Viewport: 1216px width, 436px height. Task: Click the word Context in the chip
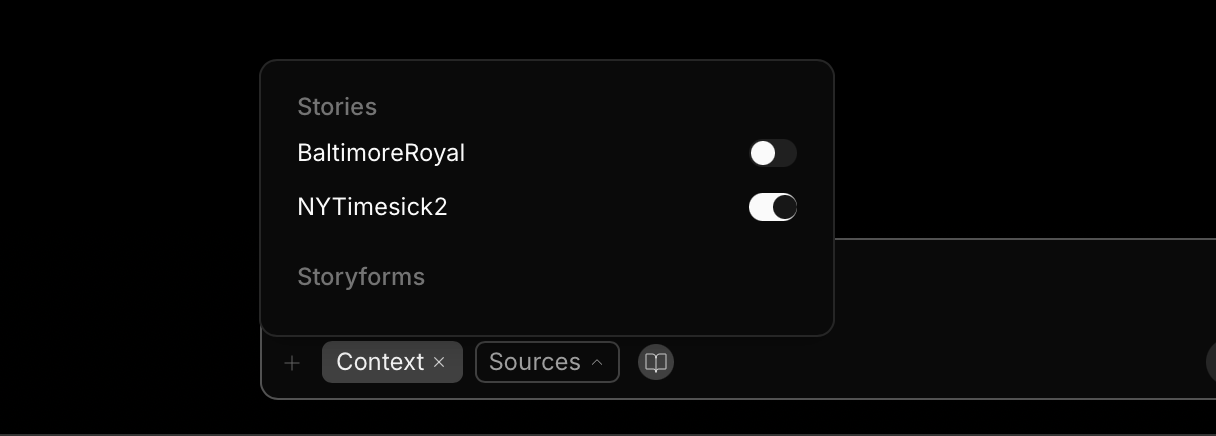point(380,362)
